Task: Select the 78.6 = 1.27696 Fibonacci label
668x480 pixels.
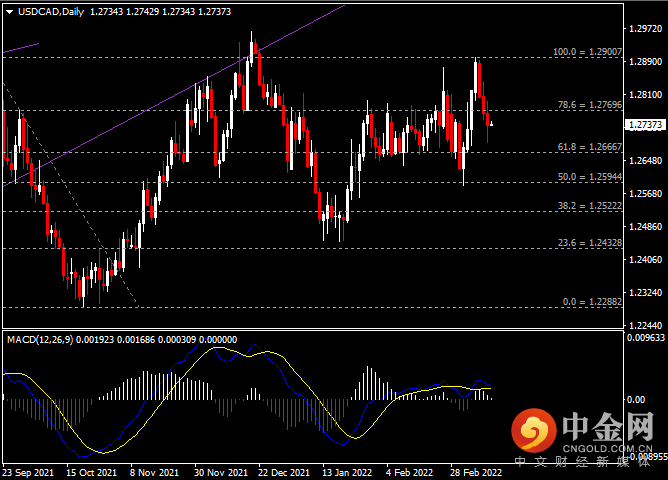Action: (590, 104)
